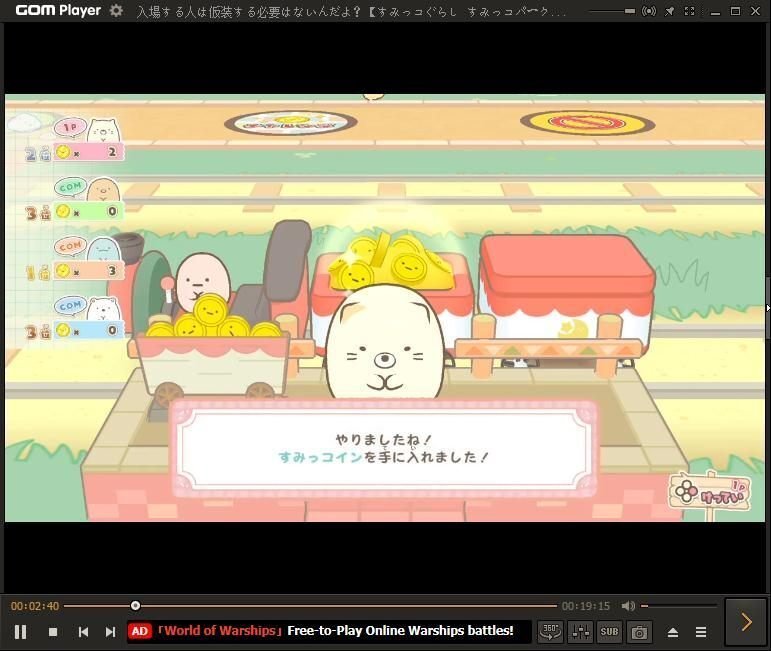Click the total duration 00:19:15
771x651 pixels.
coord(586,606)
